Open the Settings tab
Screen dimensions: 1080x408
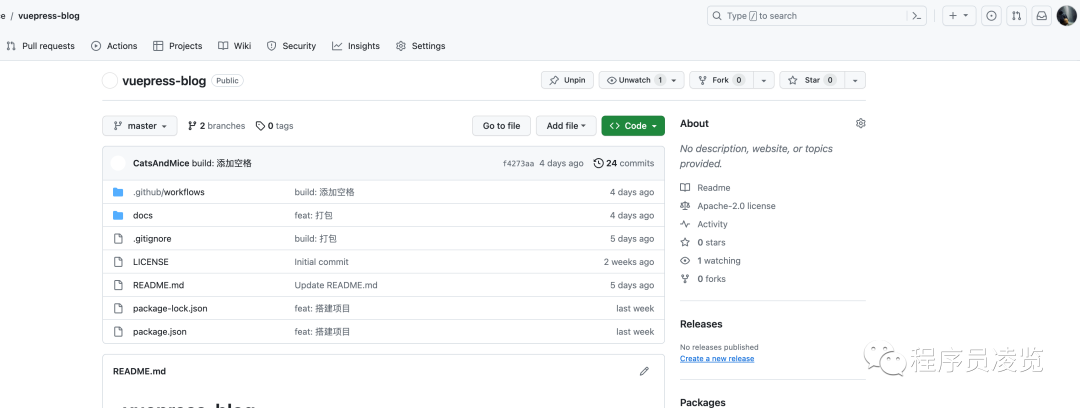(421, 46)
